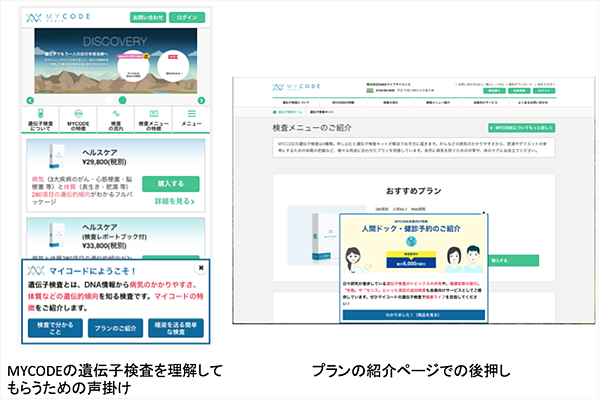Close the マイコードにようこそ popup
This screenshot has height=399, width=599.
tap(201, 268)
